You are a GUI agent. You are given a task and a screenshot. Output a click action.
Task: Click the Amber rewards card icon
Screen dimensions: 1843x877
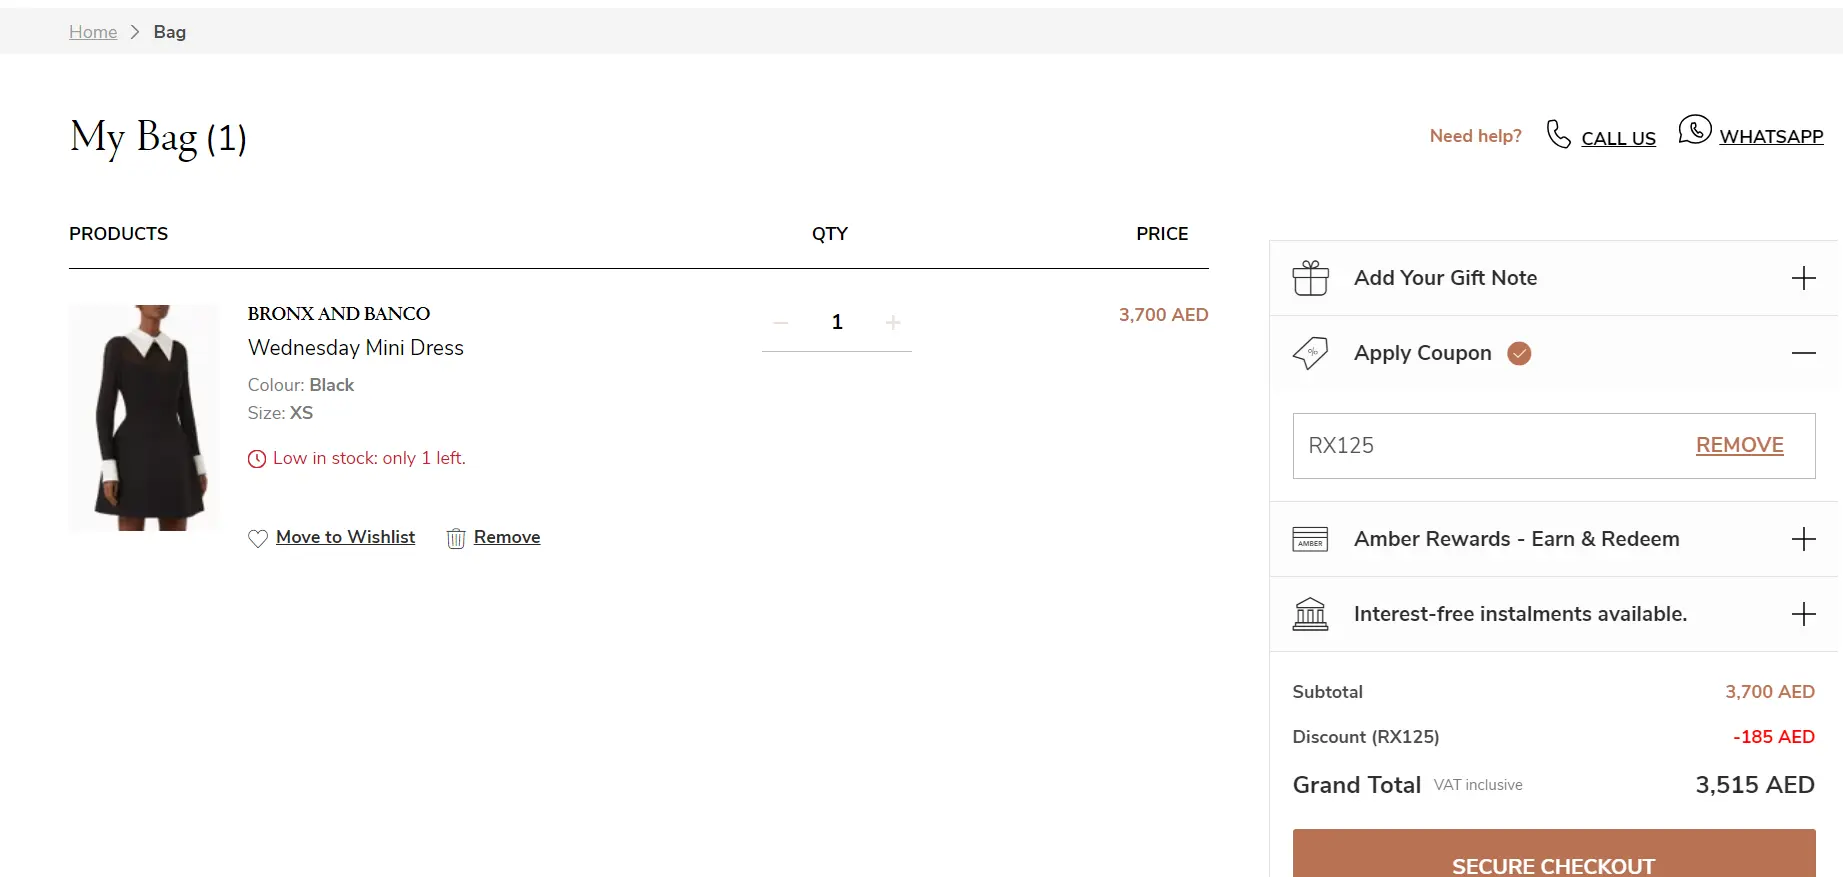point(1310,539)
